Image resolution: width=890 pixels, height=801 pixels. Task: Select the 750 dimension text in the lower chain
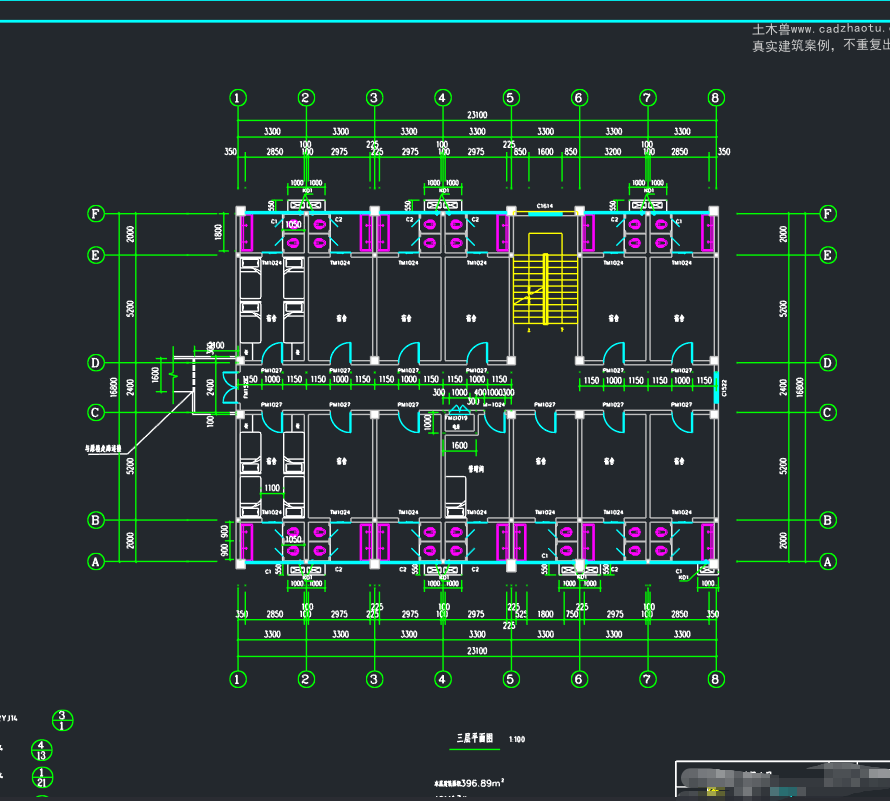pos(572,614)
